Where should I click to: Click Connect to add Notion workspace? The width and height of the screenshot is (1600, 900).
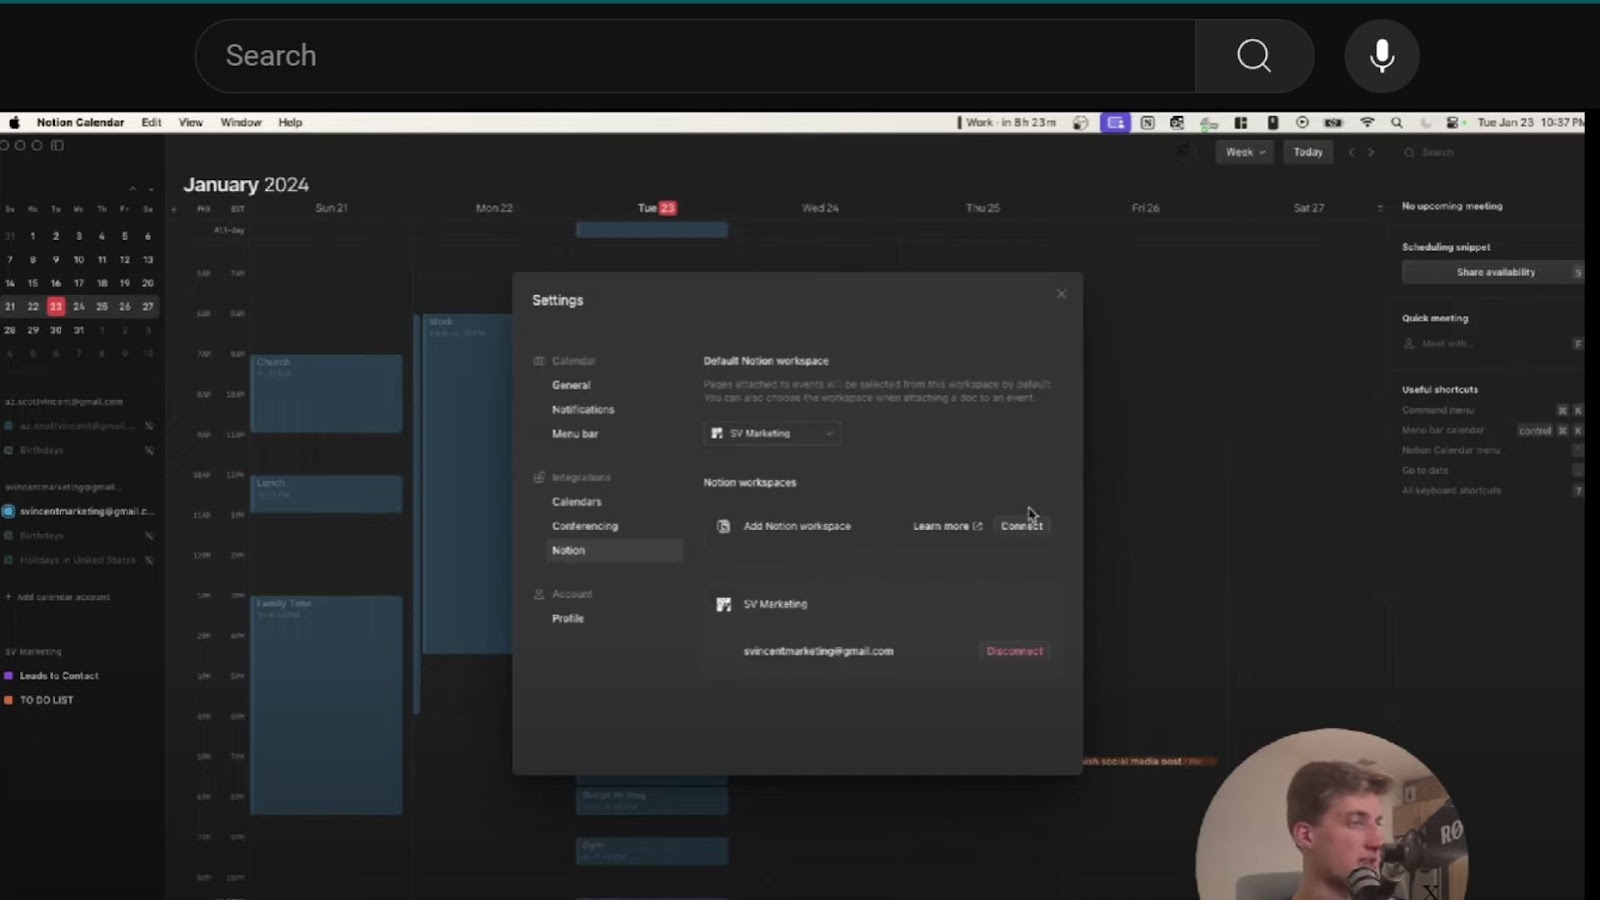(1021, 526)
